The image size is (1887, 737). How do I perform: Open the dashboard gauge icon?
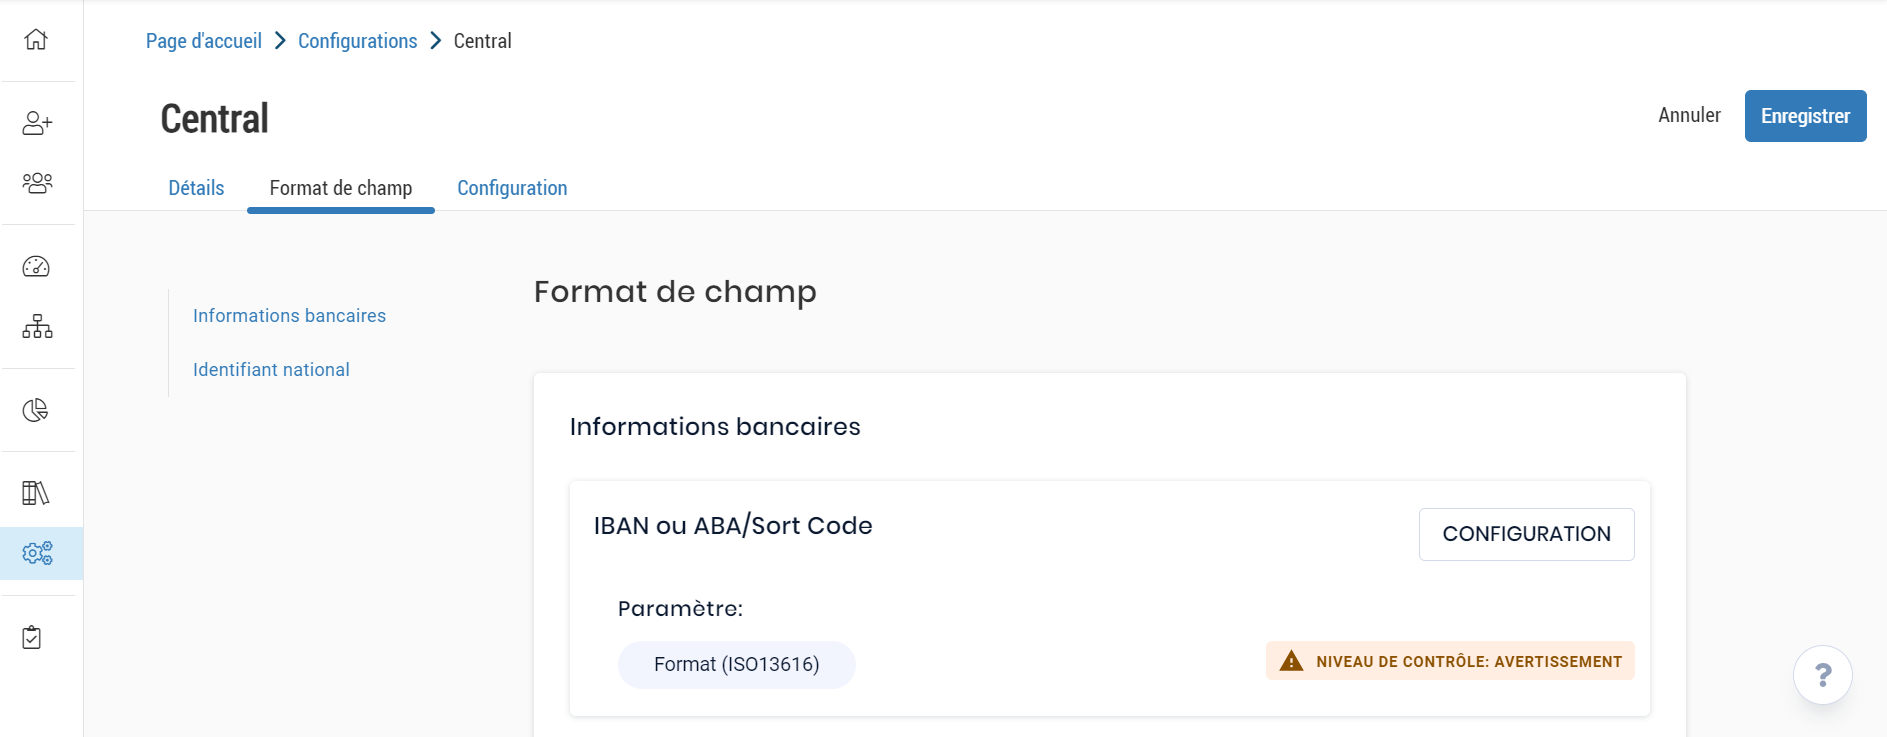point(36,267)
